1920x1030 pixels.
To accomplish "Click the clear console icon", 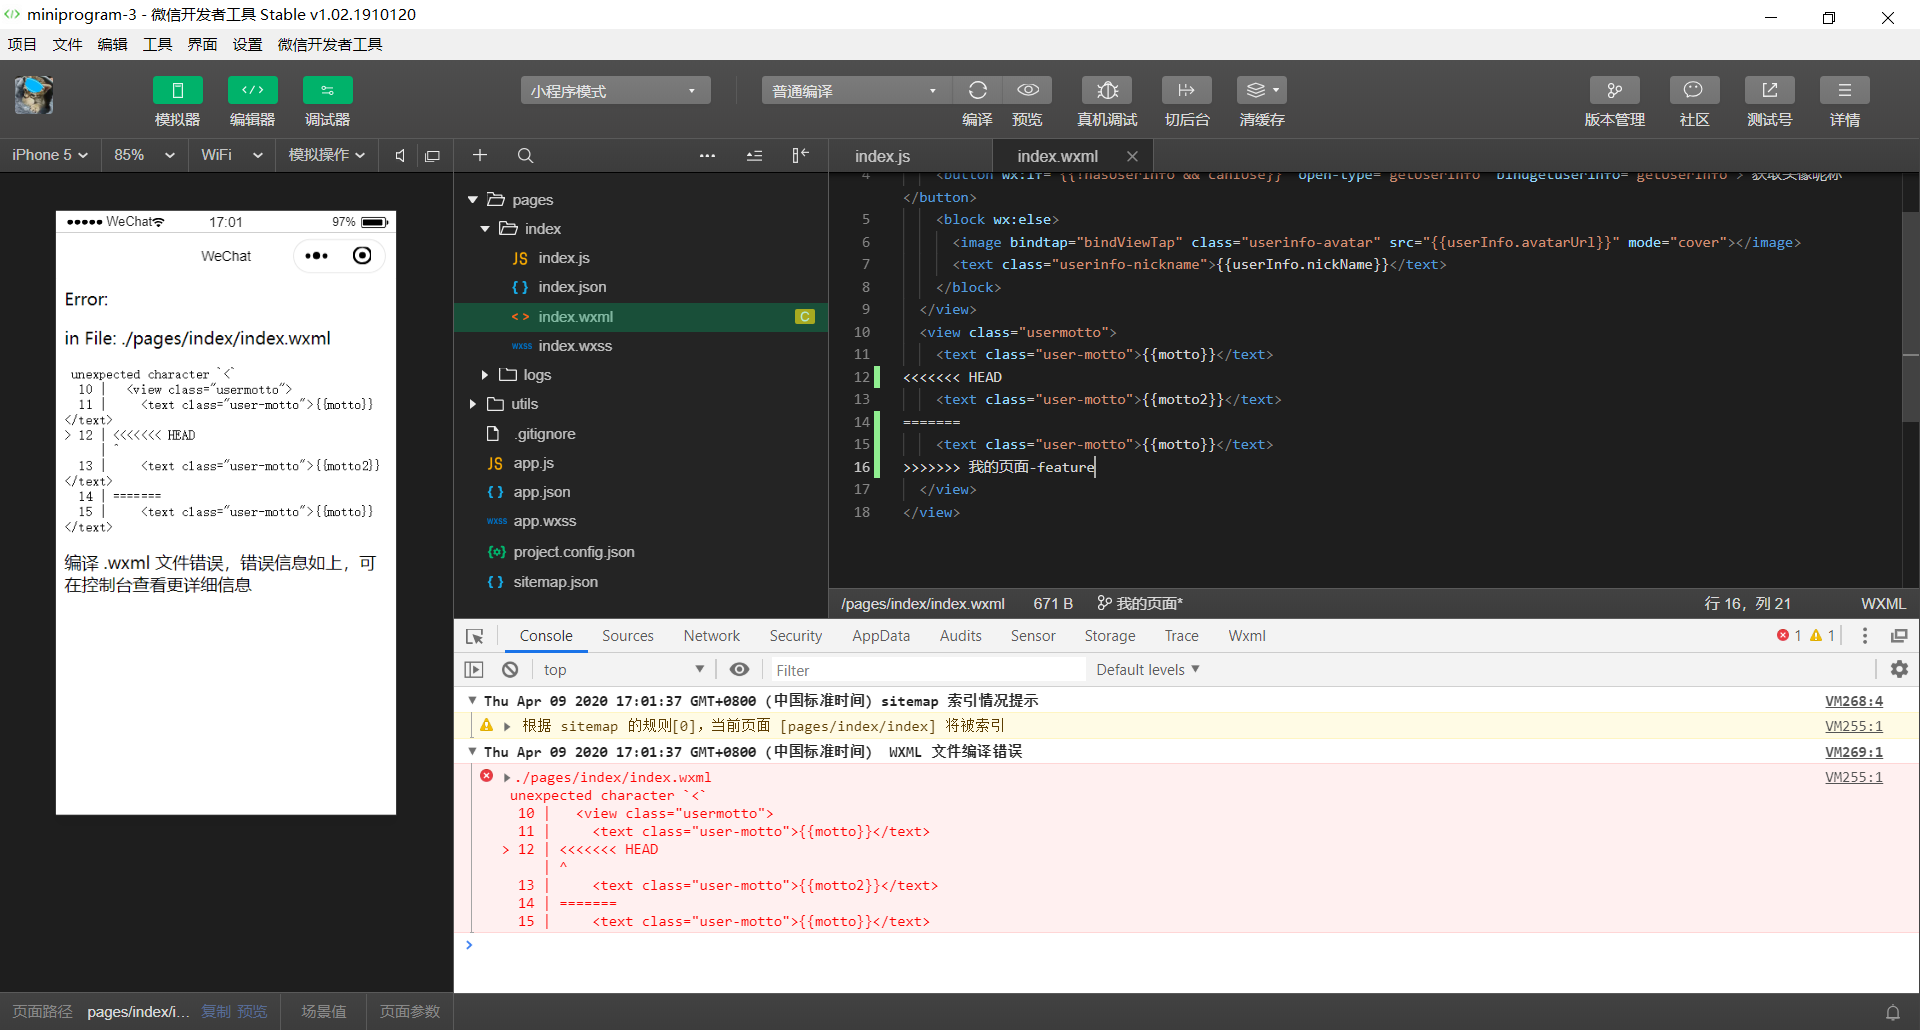I will click(510, 670).
